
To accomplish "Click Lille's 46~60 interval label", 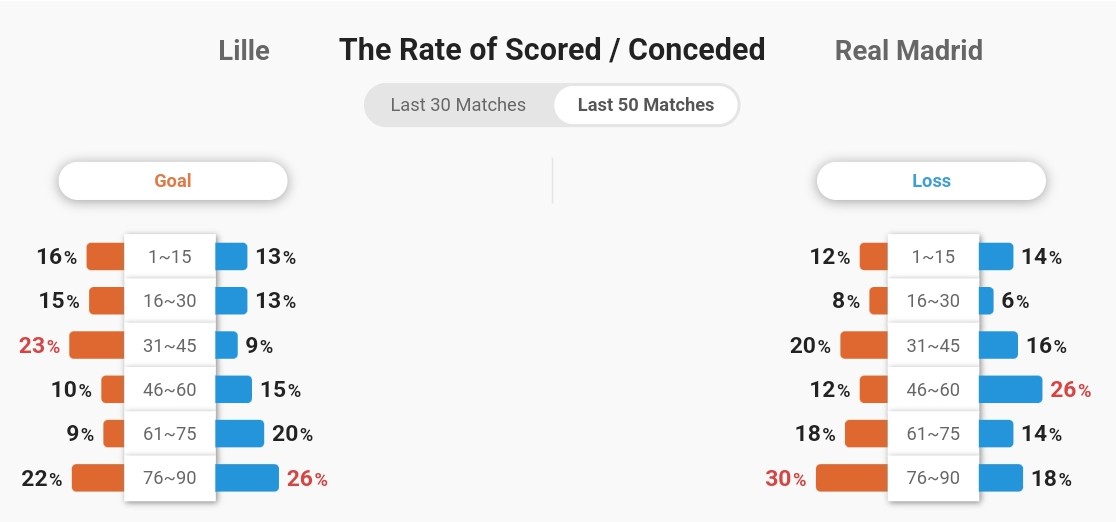I will pyautogui.click(x=170, y=390).
